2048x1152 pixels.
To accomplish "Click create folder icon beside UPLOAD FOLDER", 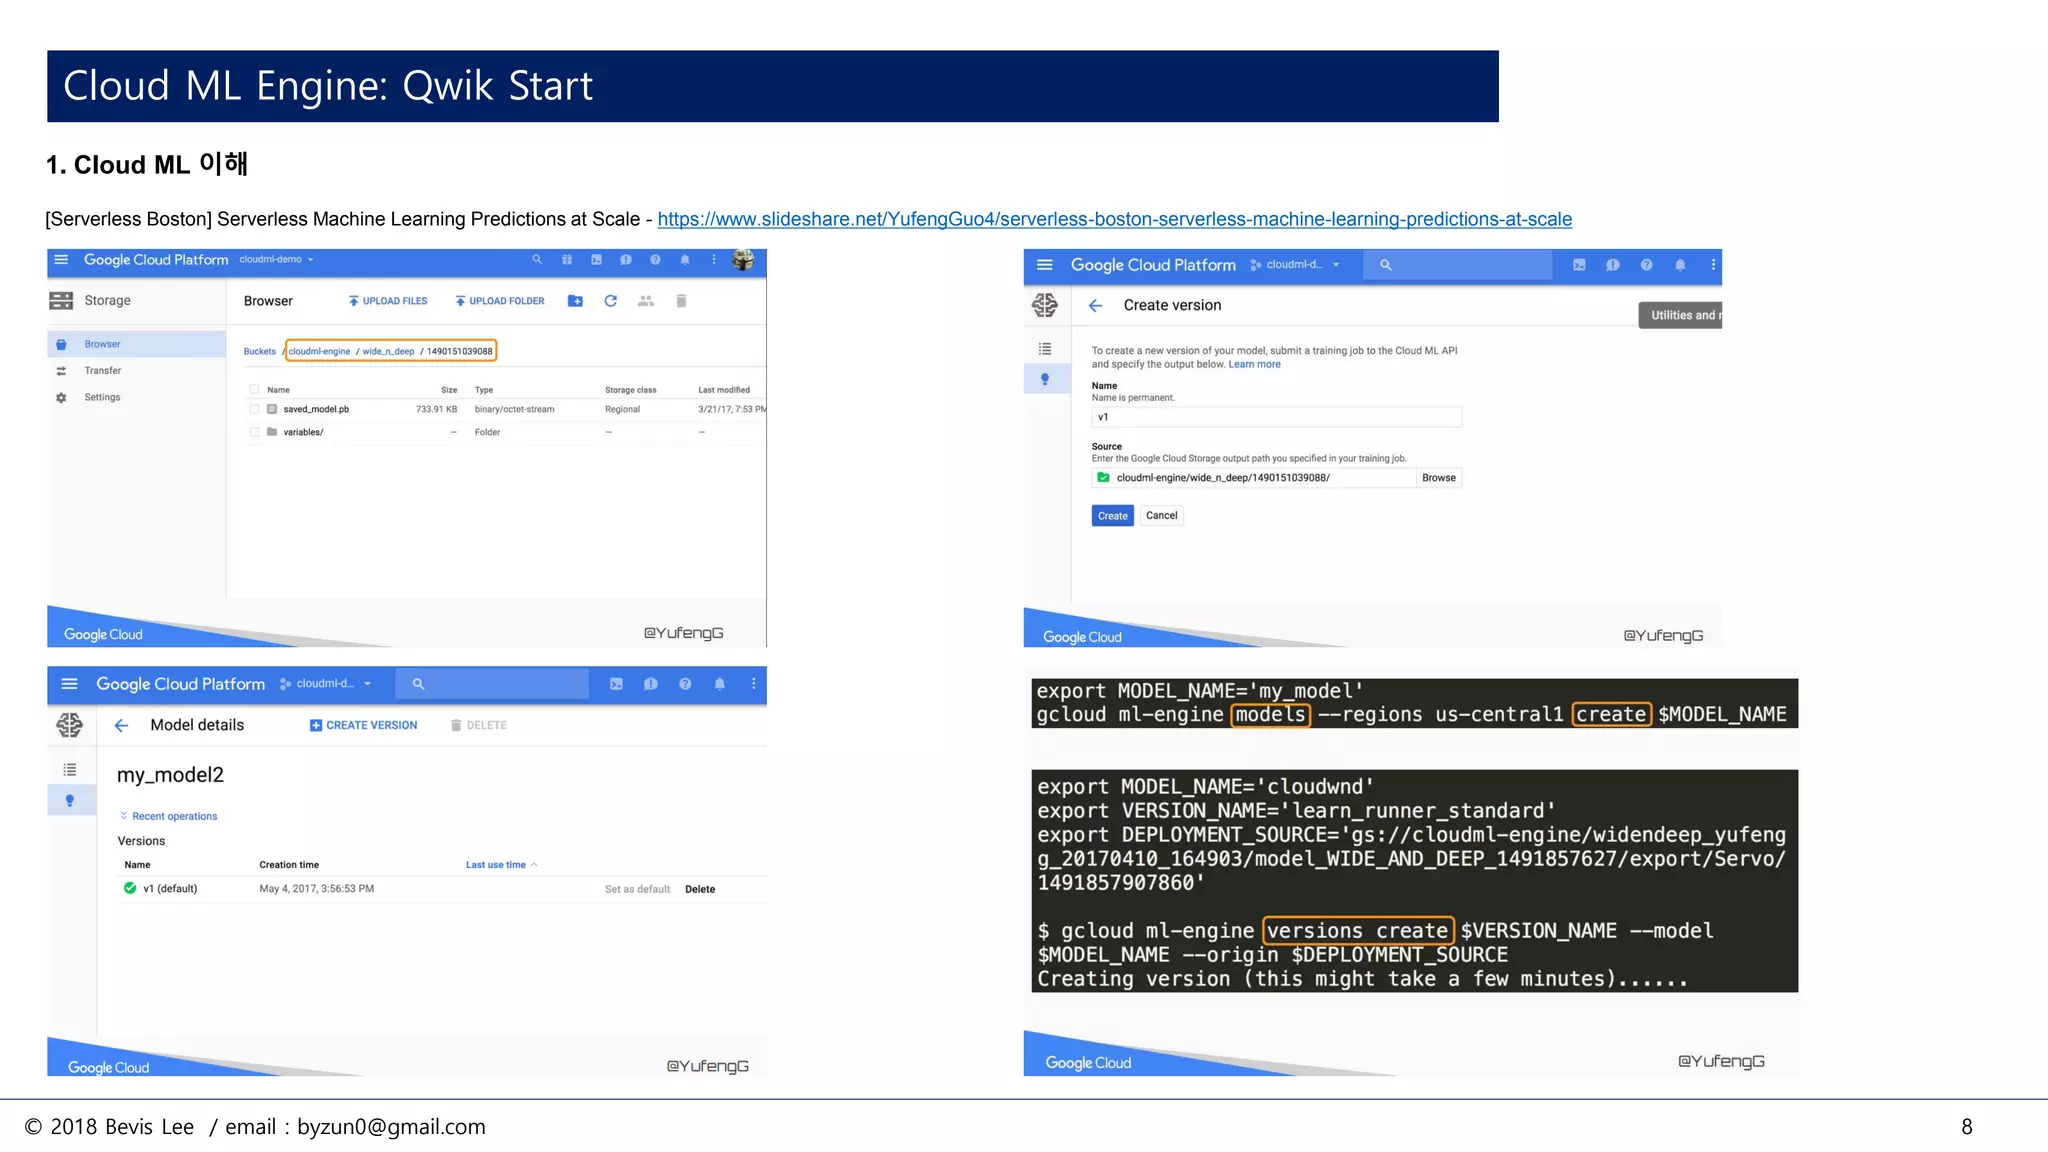I will pos(575,301).
